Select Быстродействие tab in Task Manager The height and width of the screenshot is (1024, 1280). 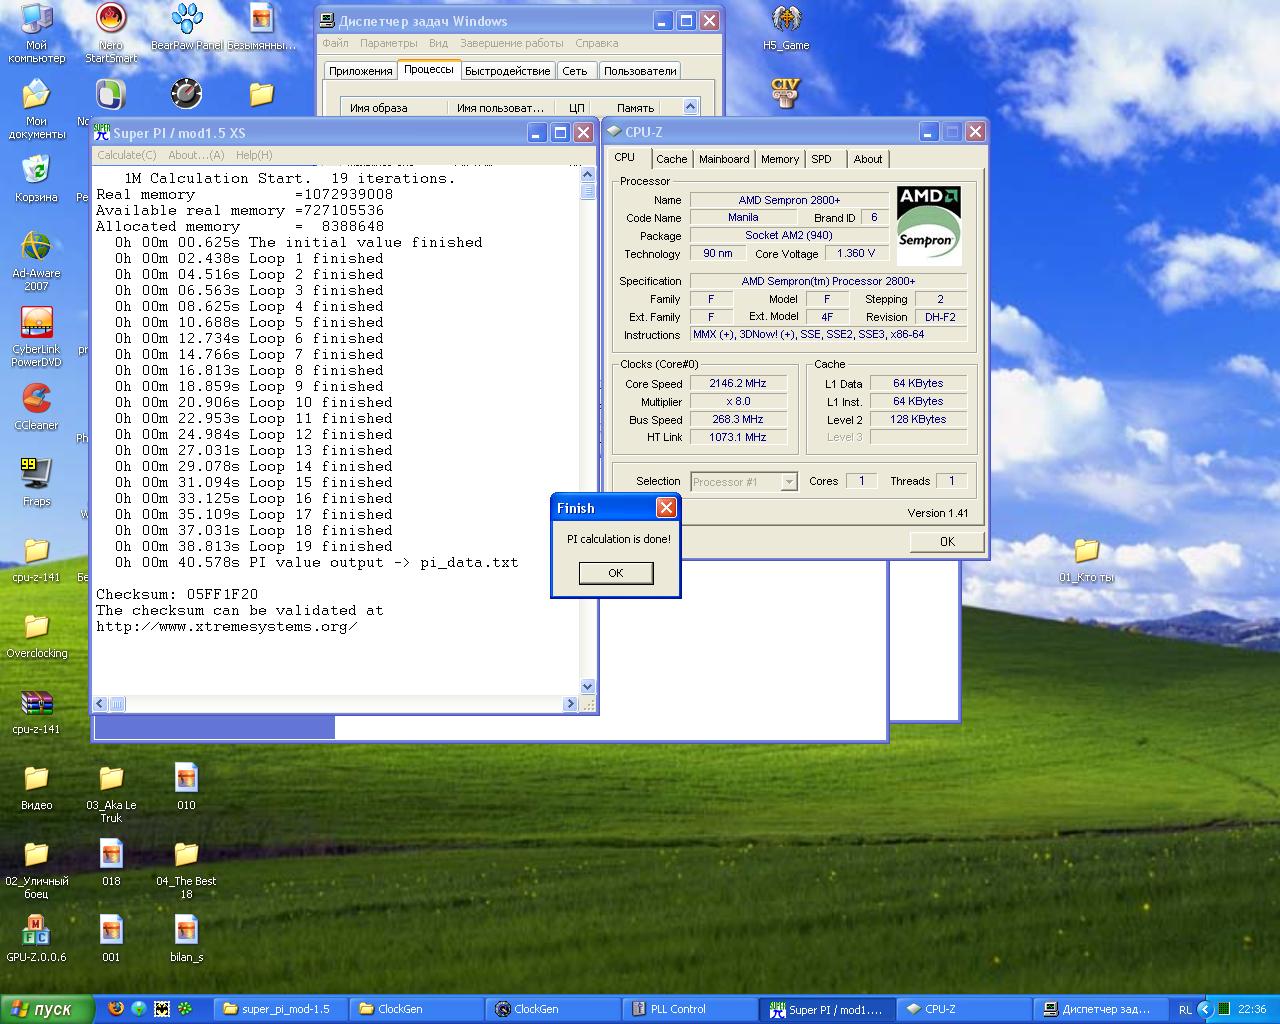click(x=507, y=71)
